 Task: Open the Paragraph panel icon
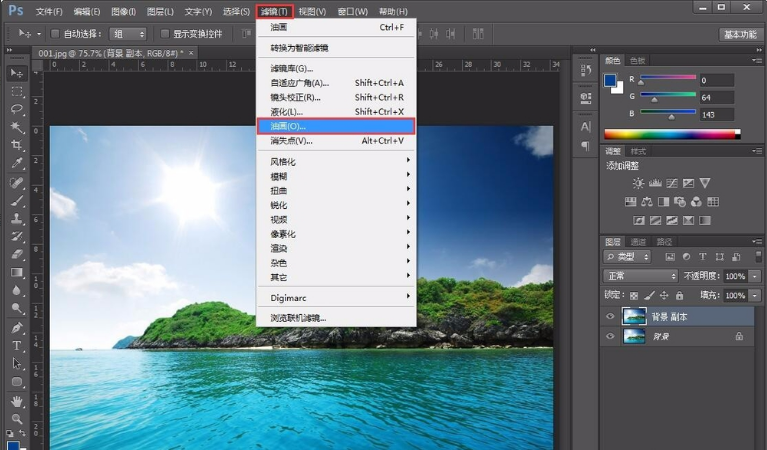coord(586,146)
